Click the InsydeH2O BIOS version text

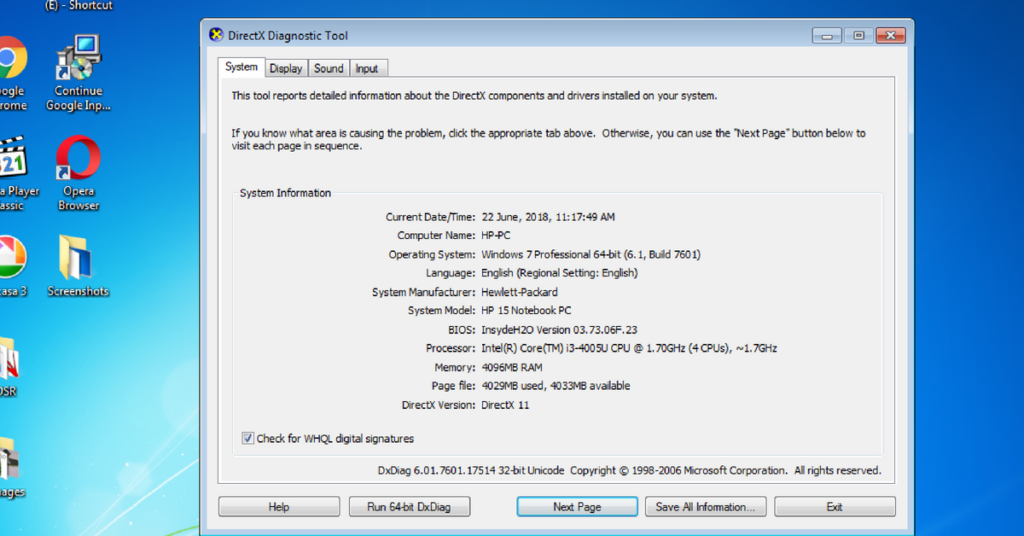click(x=559, y=330)
